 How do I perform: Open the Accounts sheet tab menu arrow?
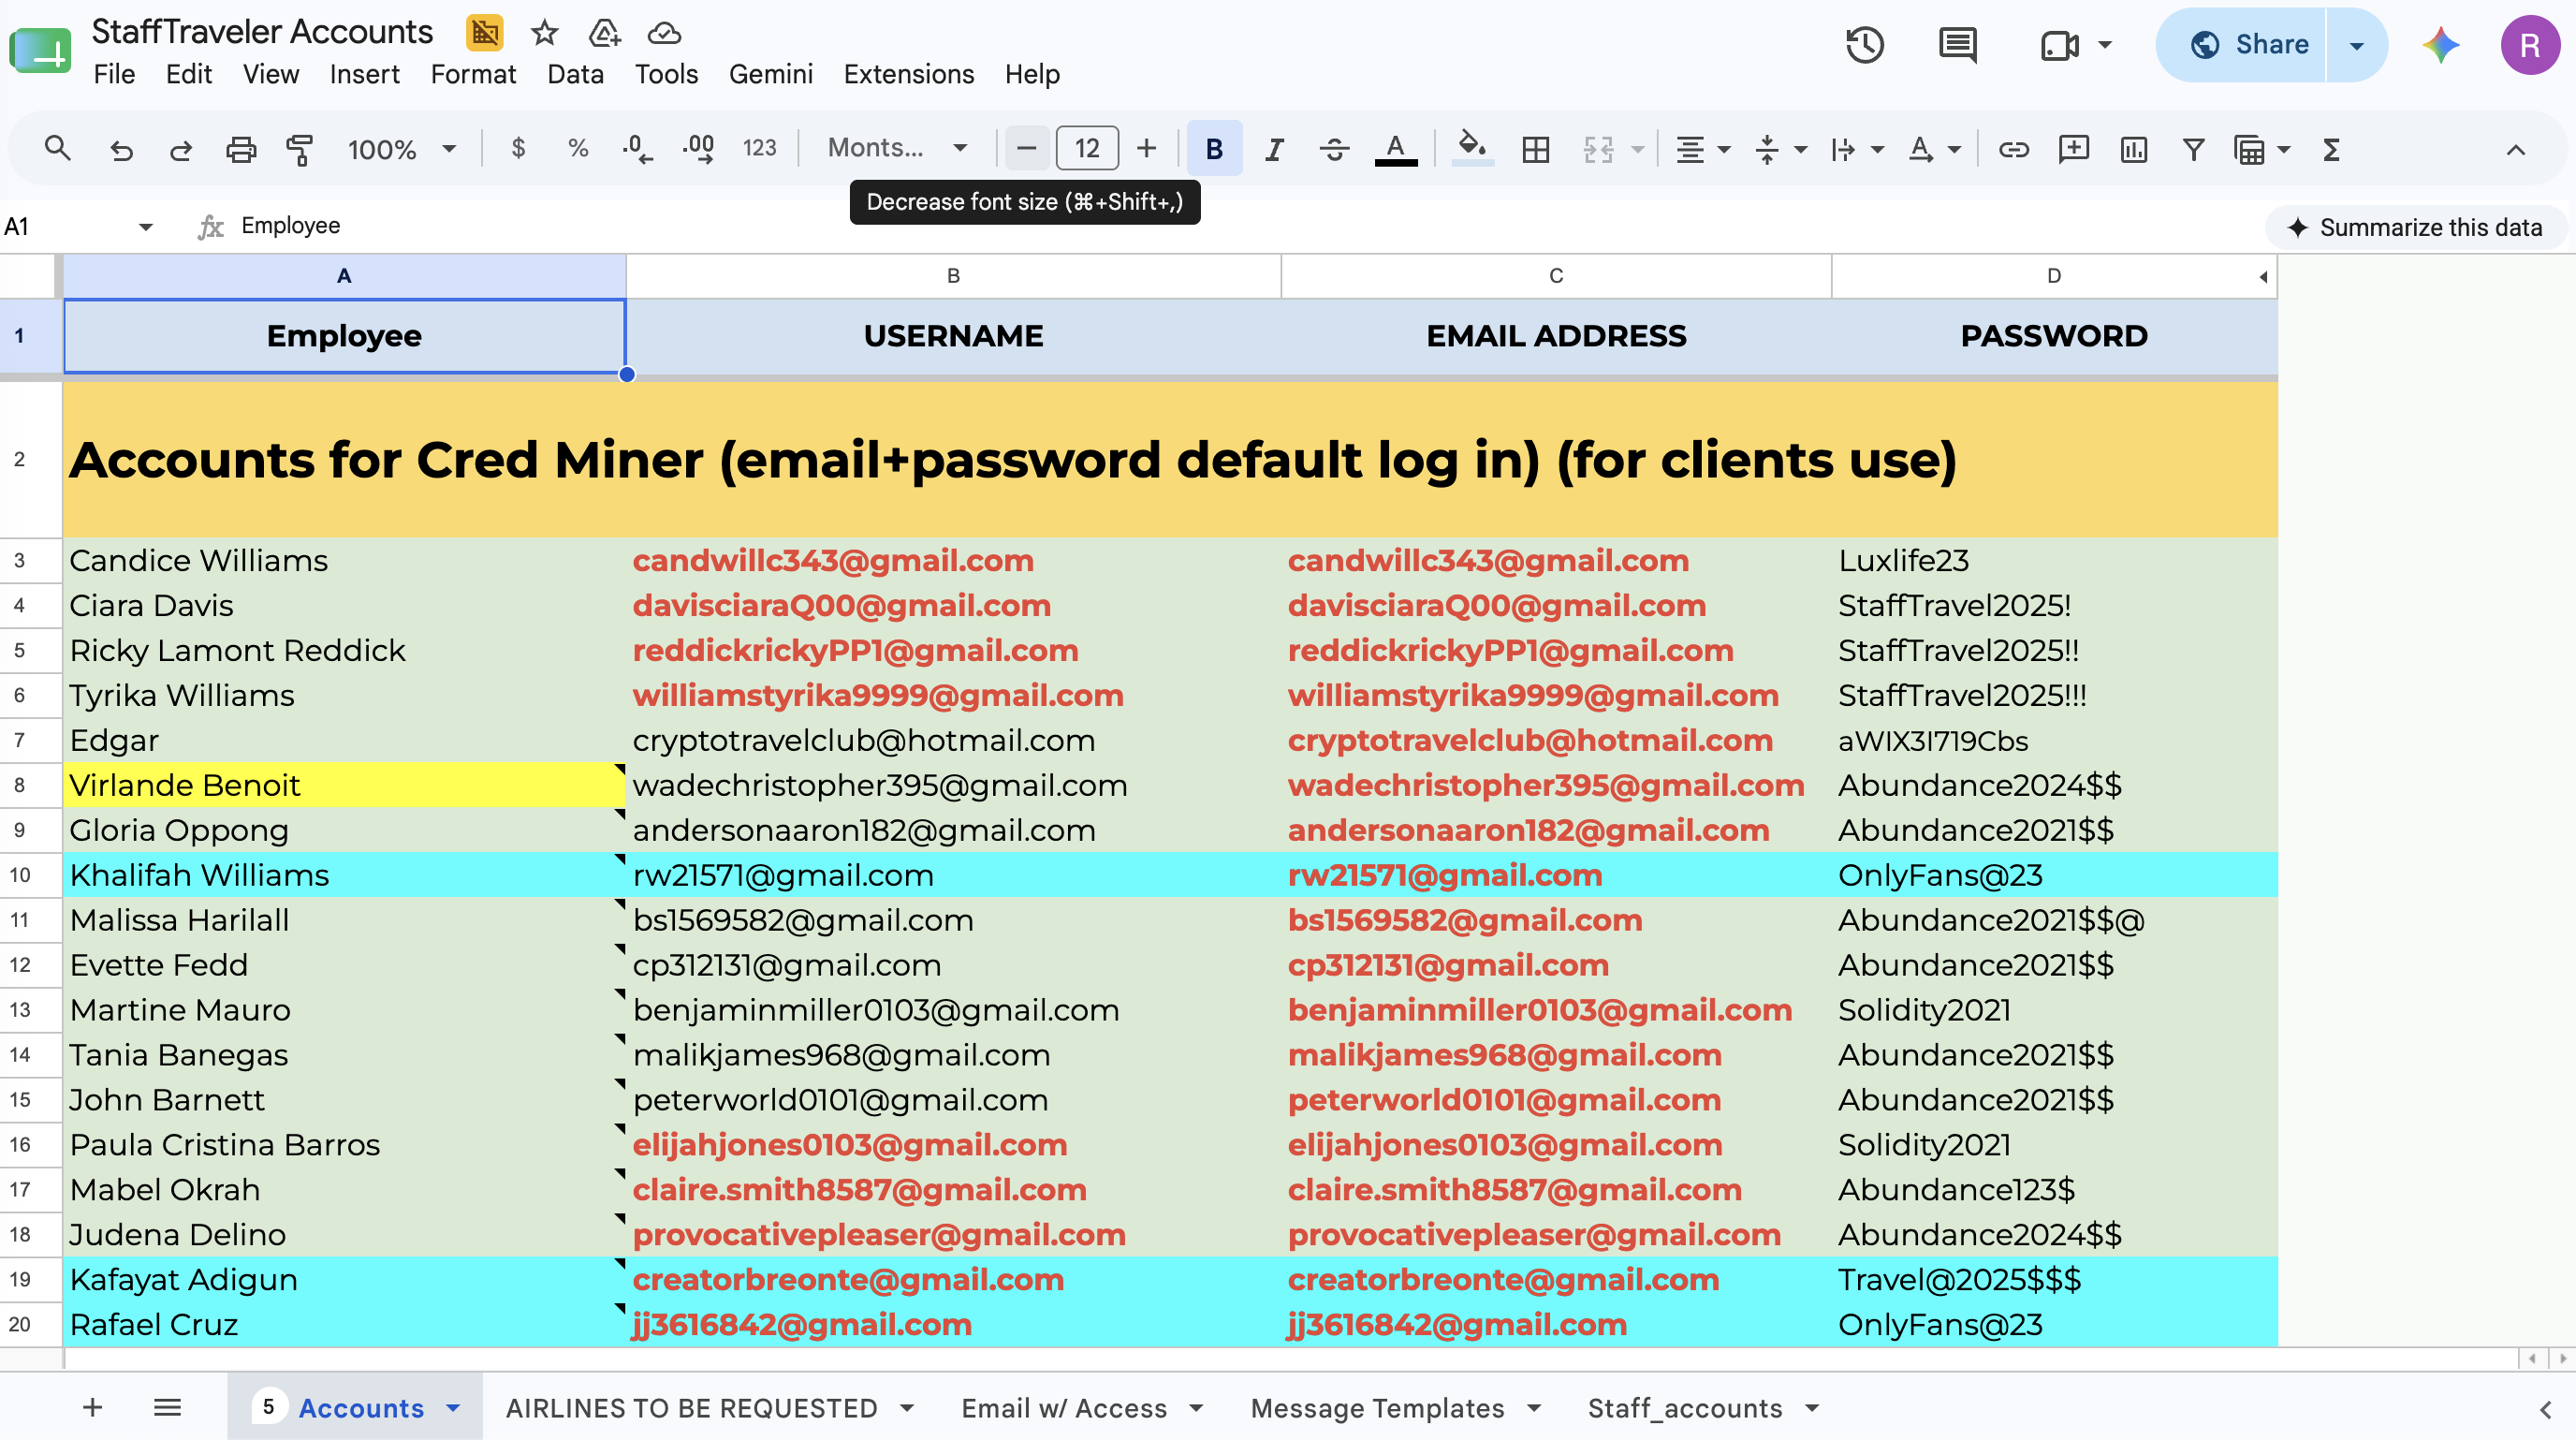tap(453, 1408)
